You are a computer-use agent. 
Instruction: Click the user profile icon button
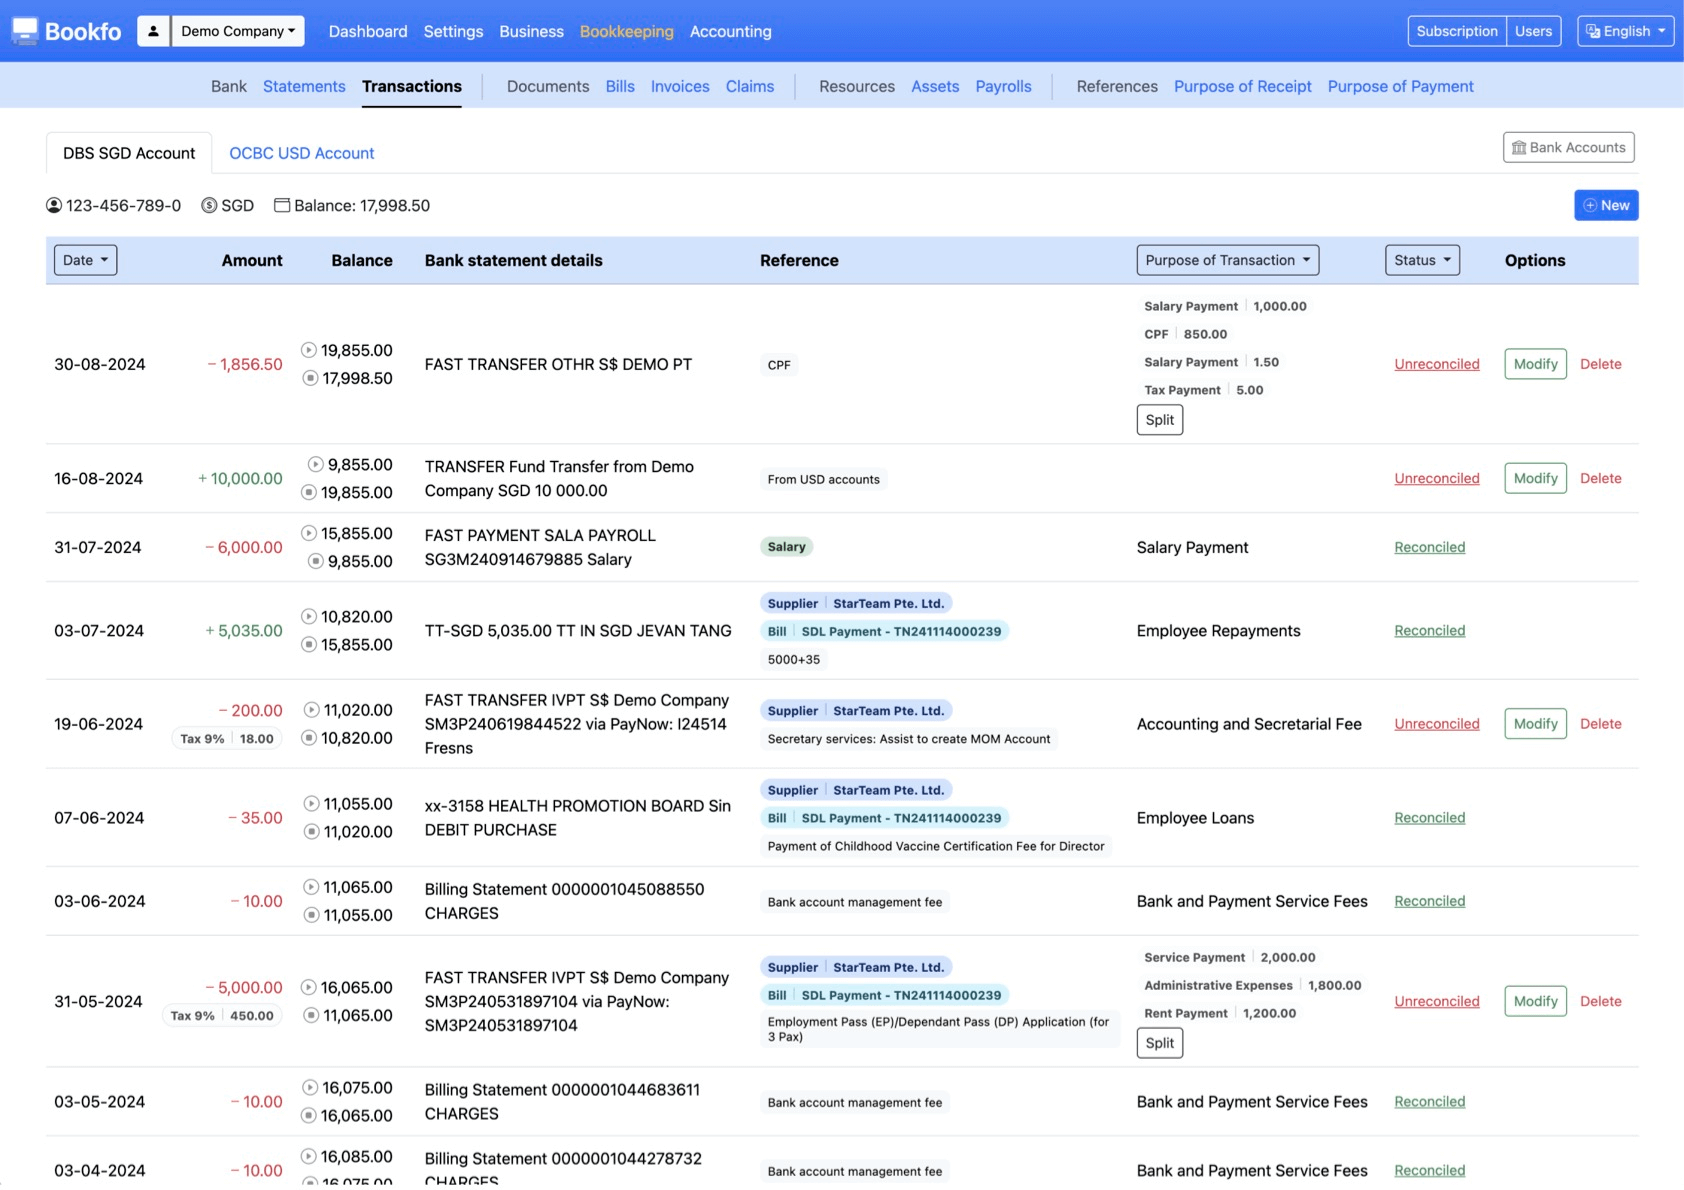coord(153,31)
